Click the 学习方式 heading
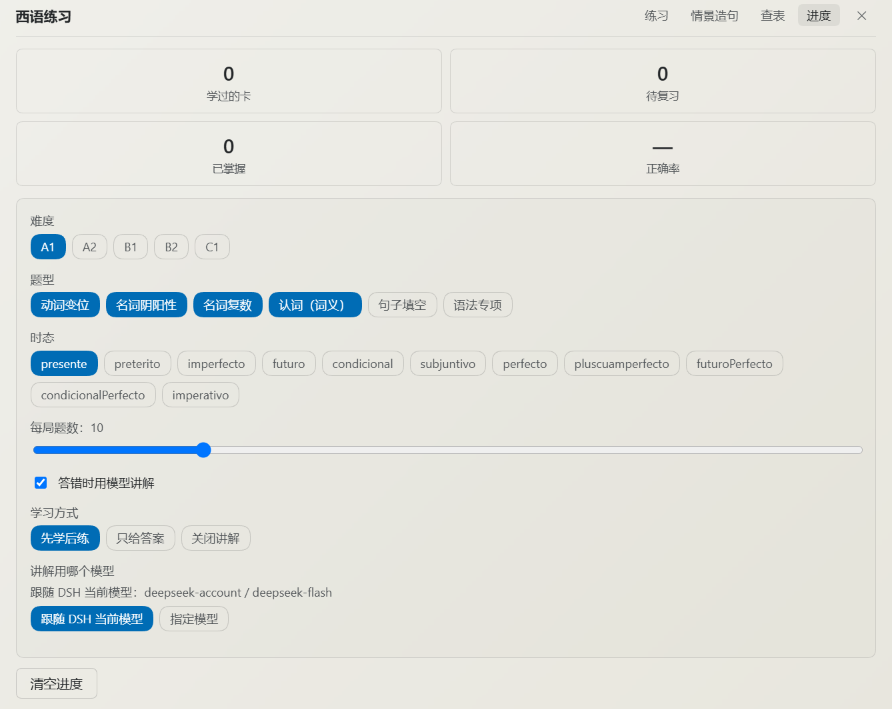 click(x=54, y=513)
